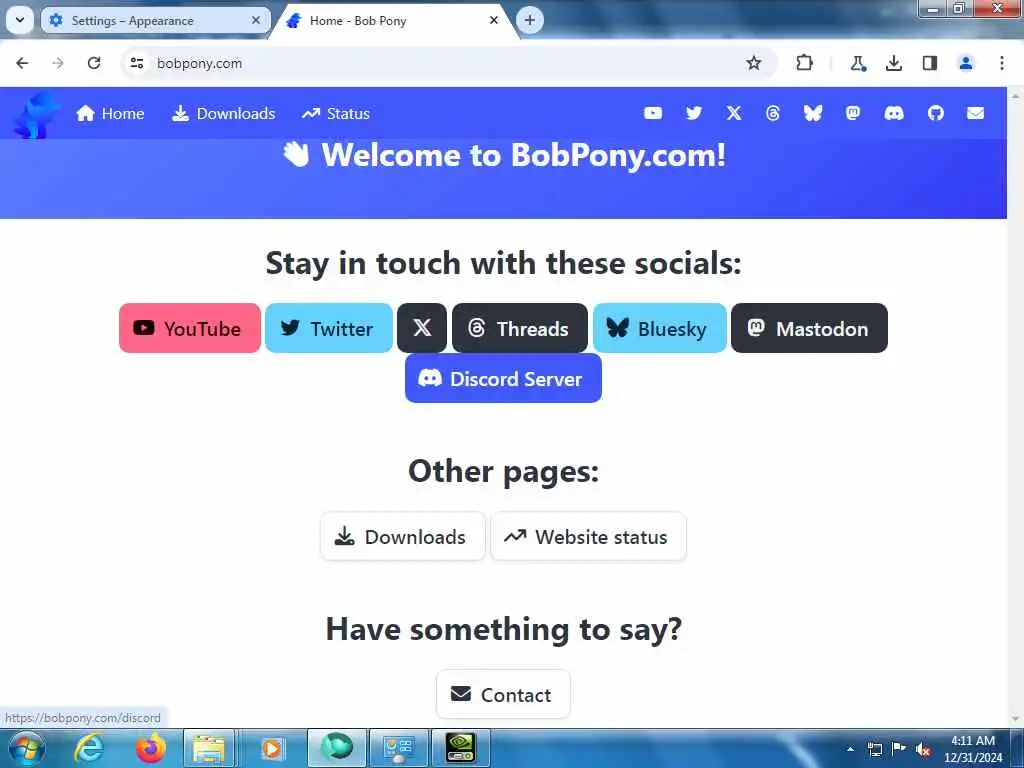
Task: Launch Internet Explorer from taskbar
Action: pyautogui.click(x=89, y=748)
